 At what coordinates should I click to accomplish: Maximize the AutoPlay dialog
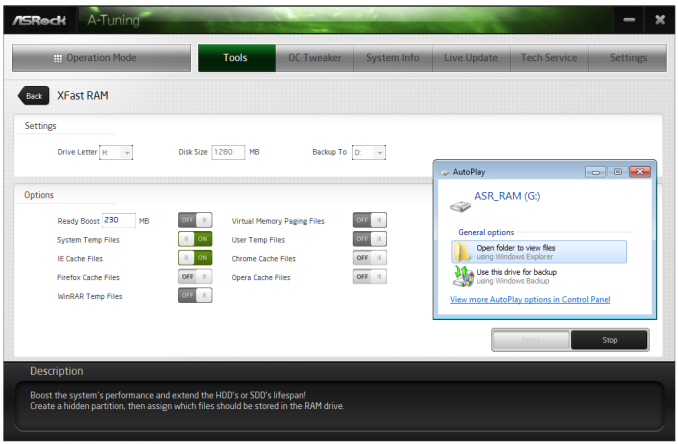617,172
